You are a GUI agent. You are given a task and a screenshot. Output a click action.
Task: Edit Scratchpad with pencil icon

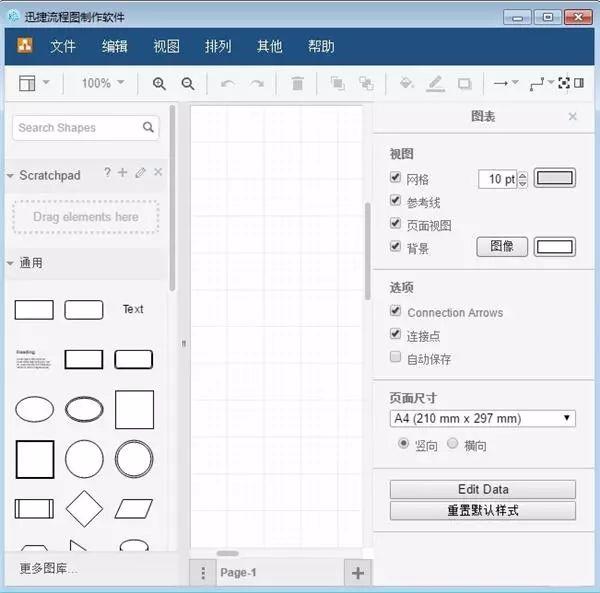[140, 173]
